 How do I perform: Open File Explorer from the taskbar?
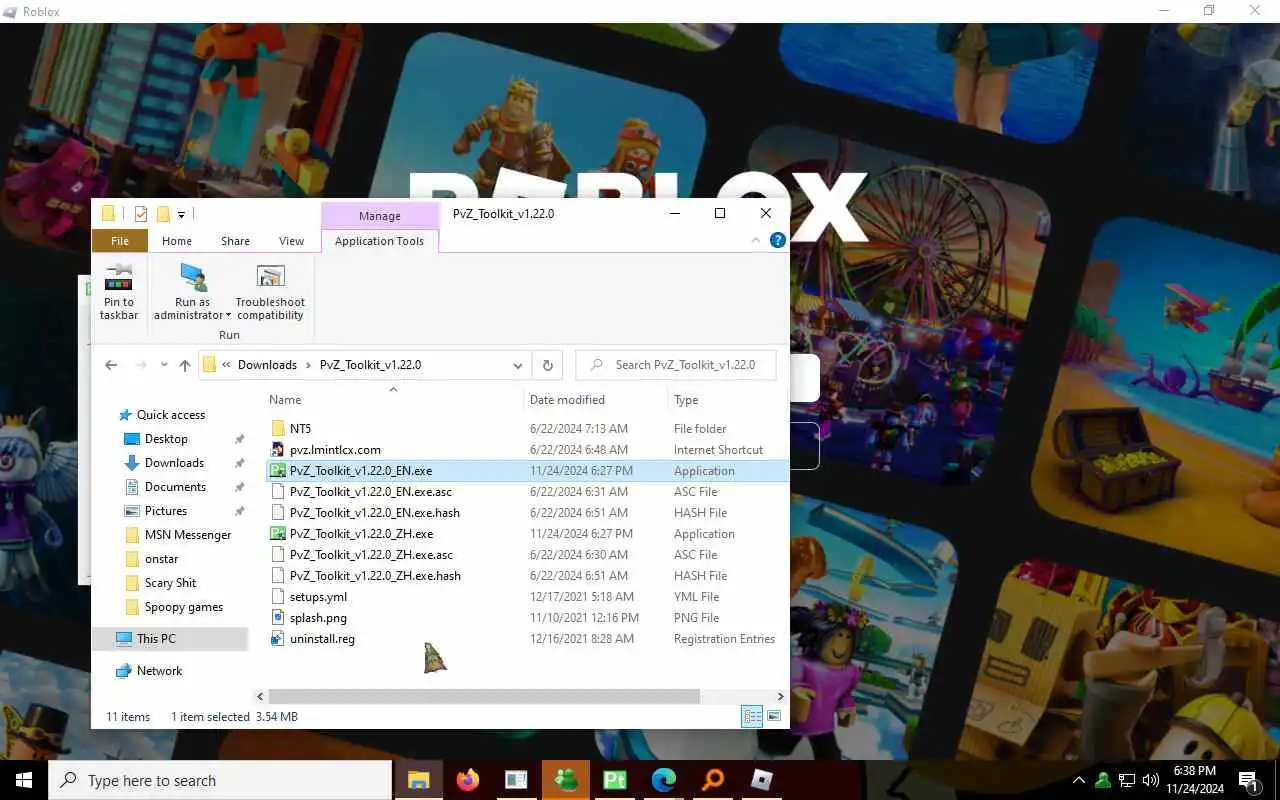tap(418, 780)
